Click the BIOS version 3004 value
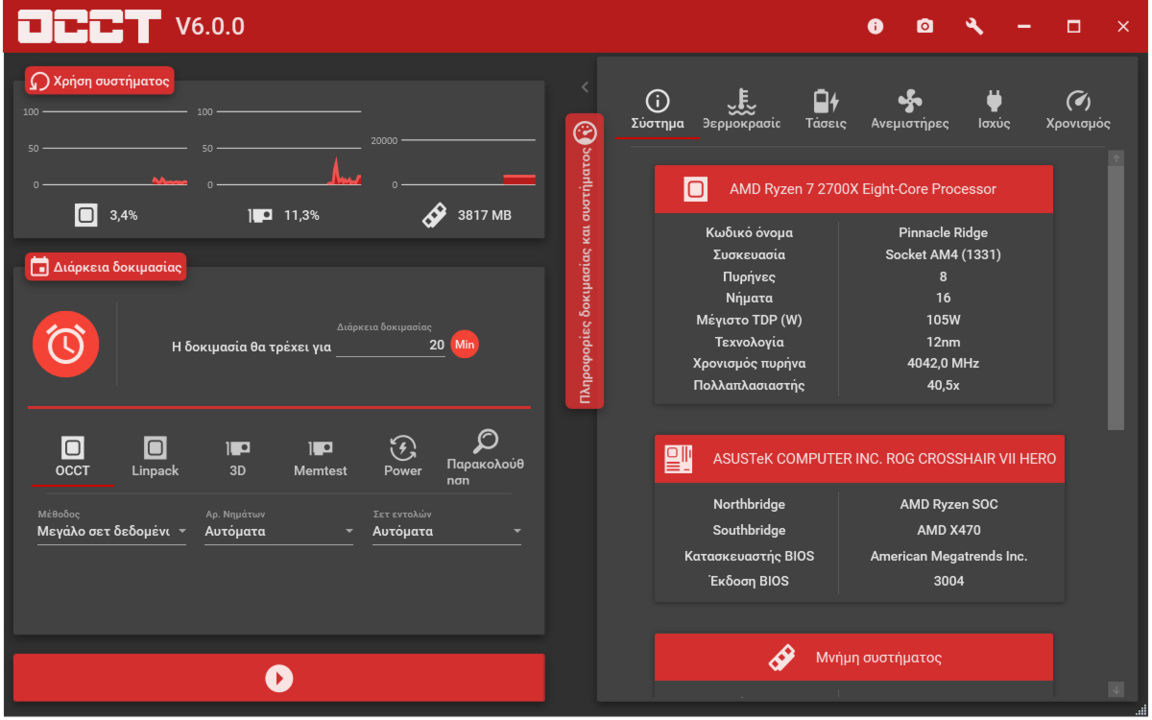 [948, 582]
